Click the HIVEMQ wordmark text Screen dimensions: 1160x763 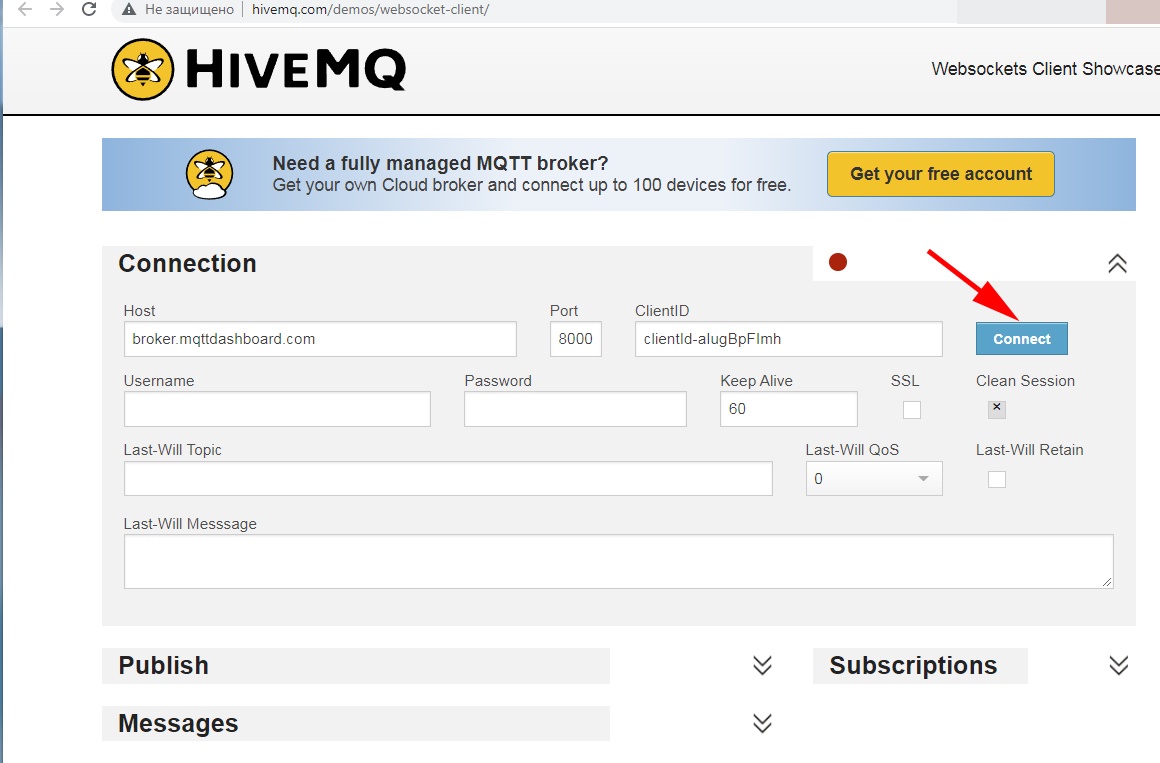click(295, 70)
